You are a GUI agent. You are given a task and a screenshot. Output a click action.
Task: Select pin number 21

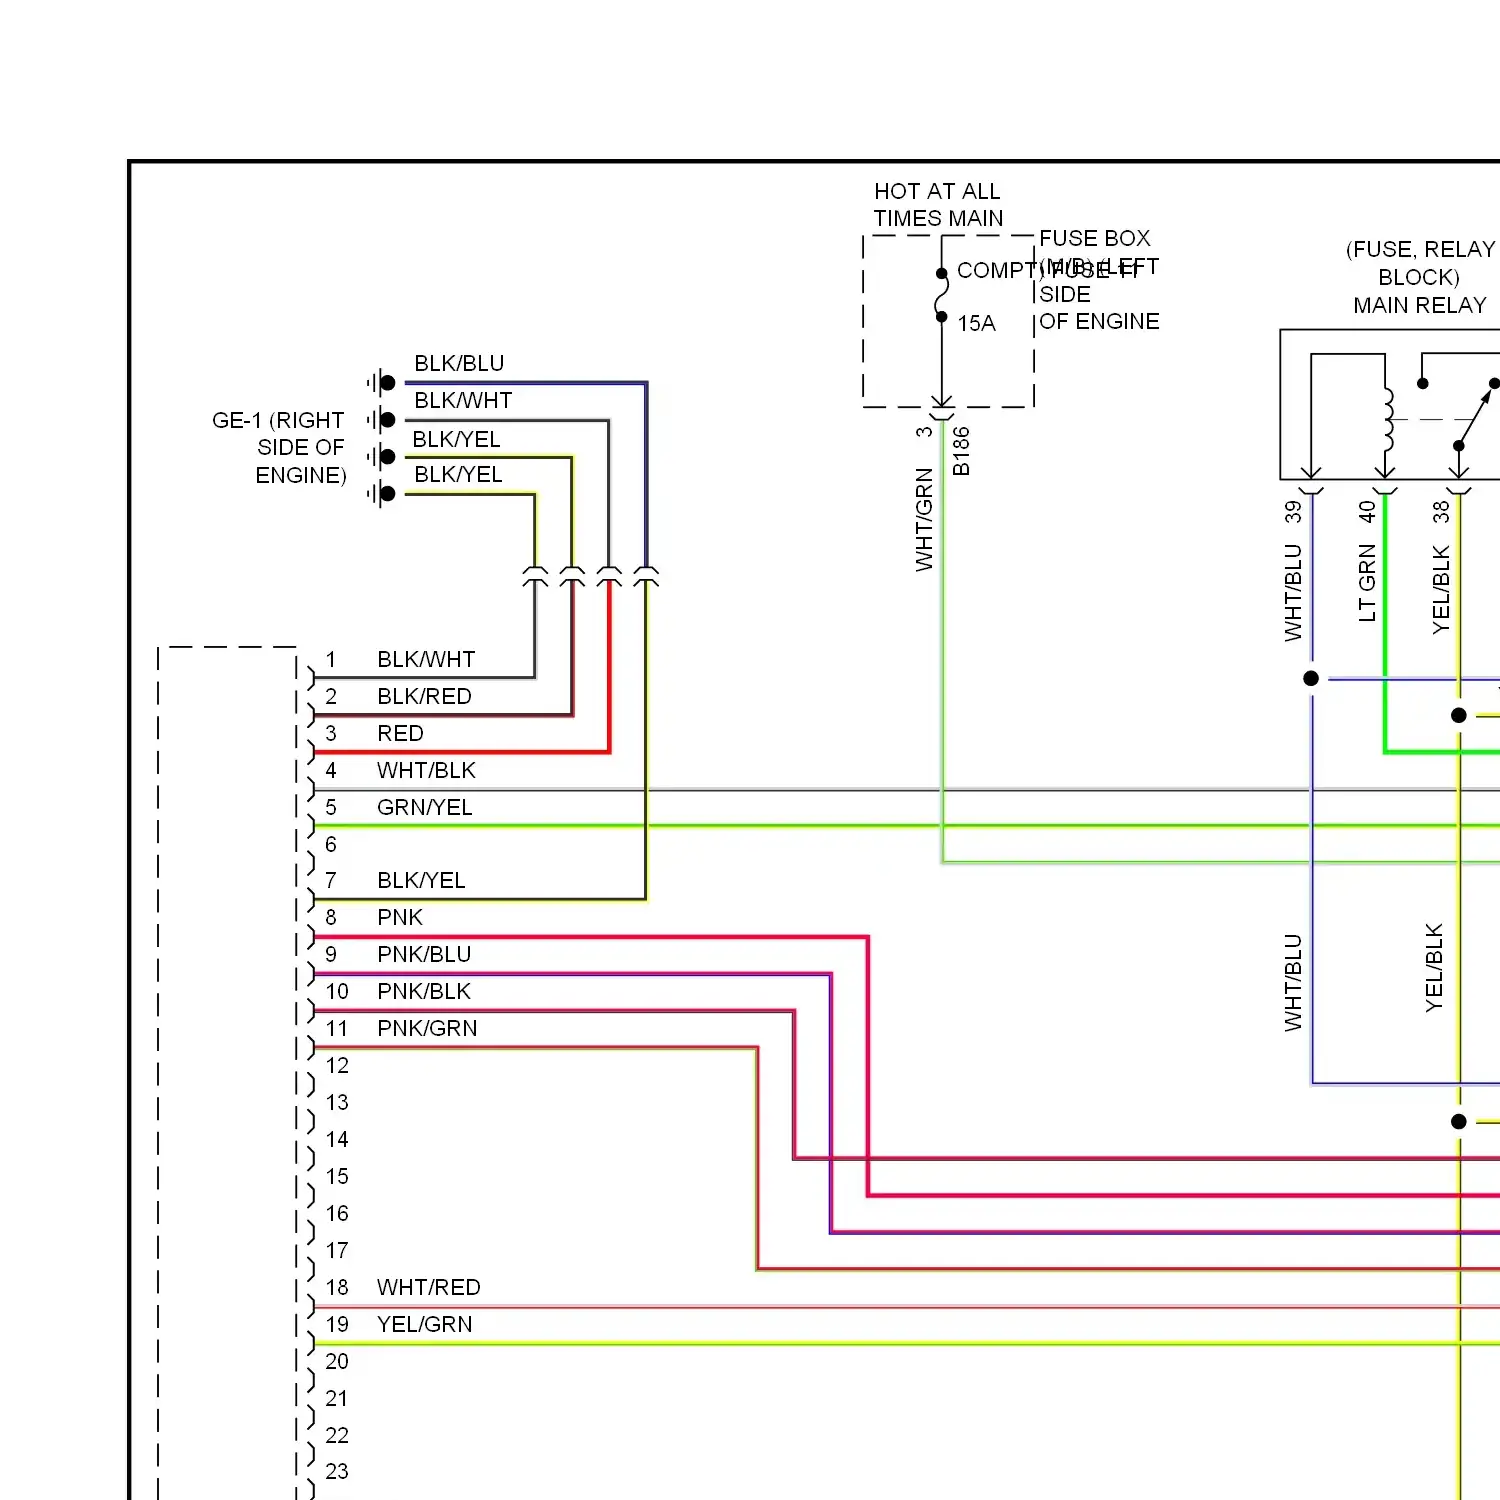tap(337, 1398)
